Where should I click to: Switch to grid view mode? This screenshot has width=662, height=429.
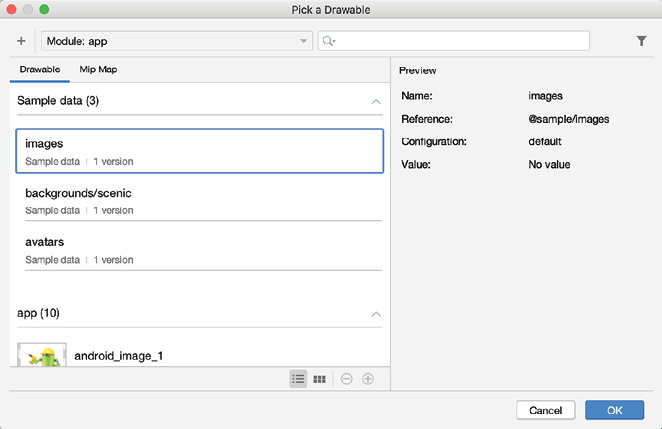pos(320,379)
